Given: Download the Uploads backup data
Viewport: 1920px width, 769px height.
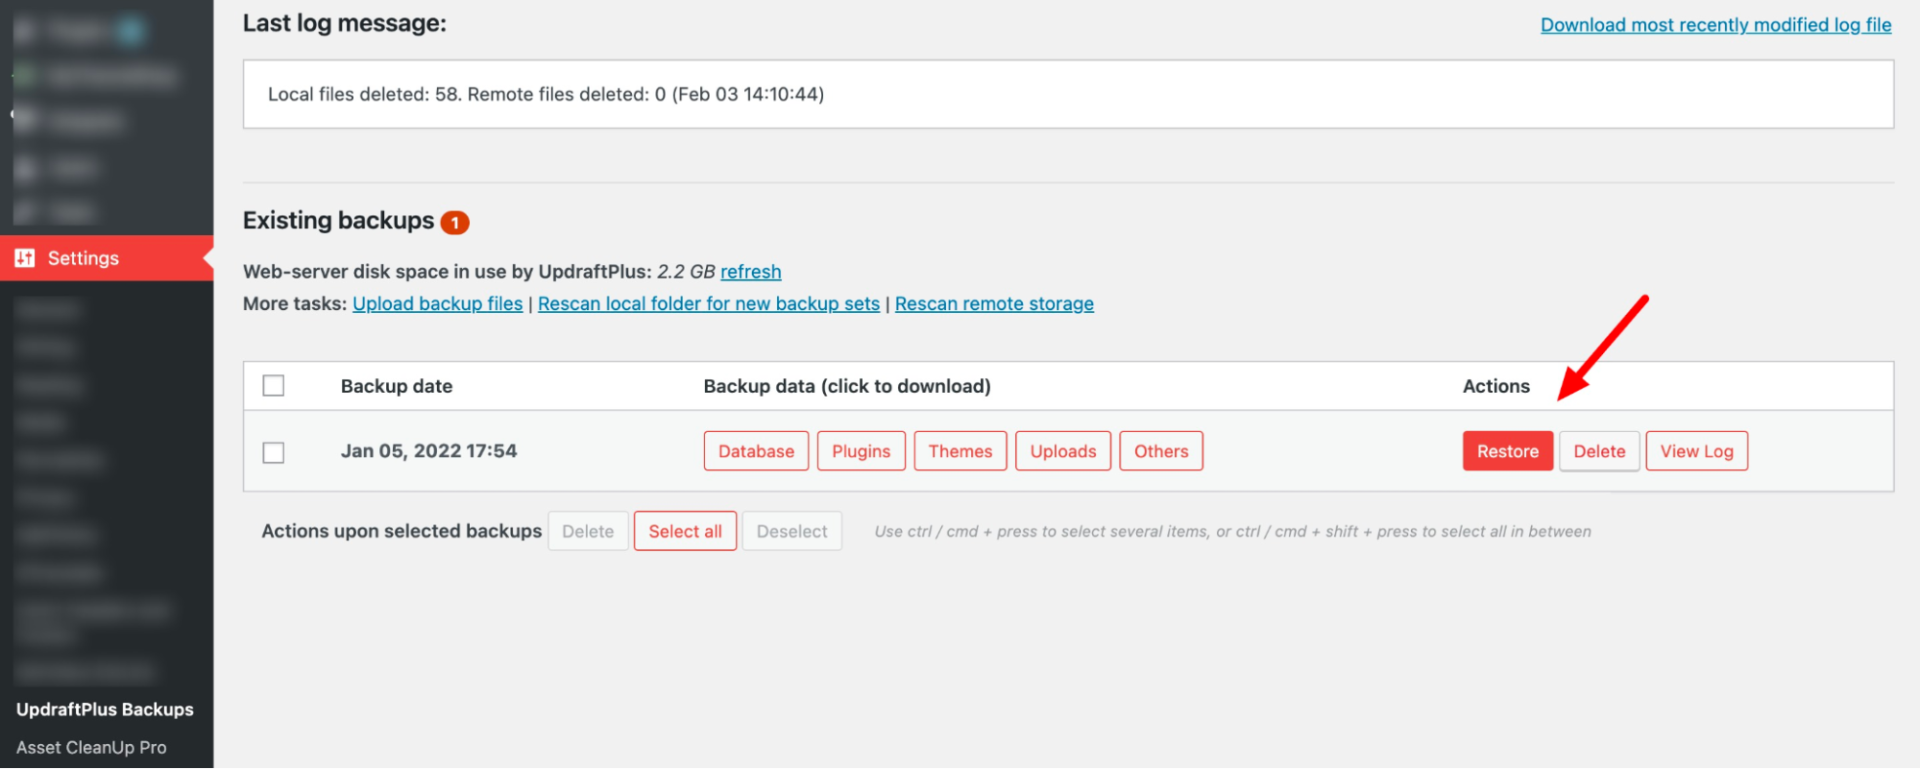Looking at the screenshot, I should [1062, 451].
